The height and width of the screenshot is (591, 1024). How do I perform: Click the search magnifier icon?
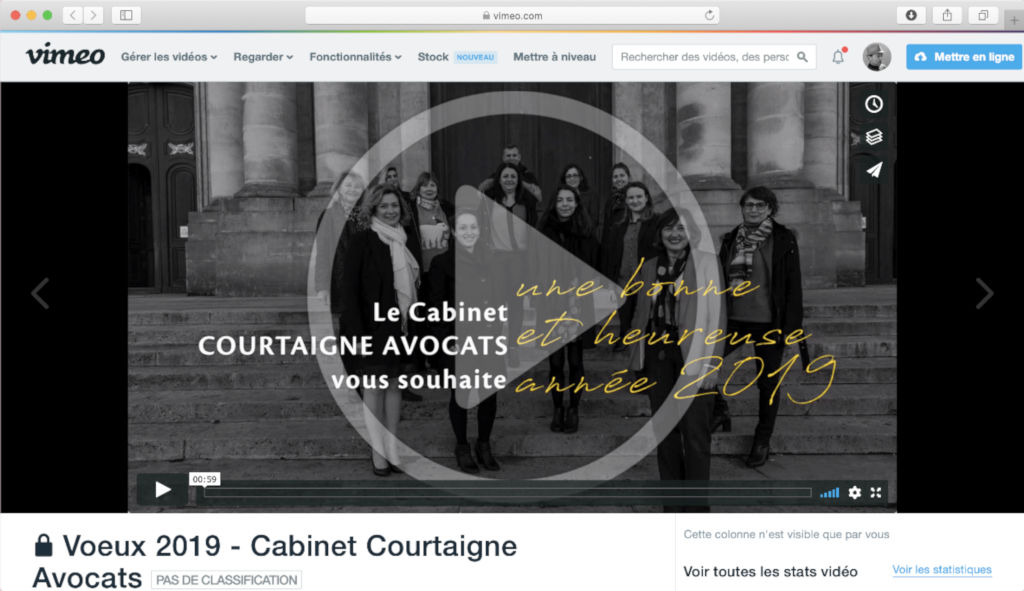click(x=802, y=57)
